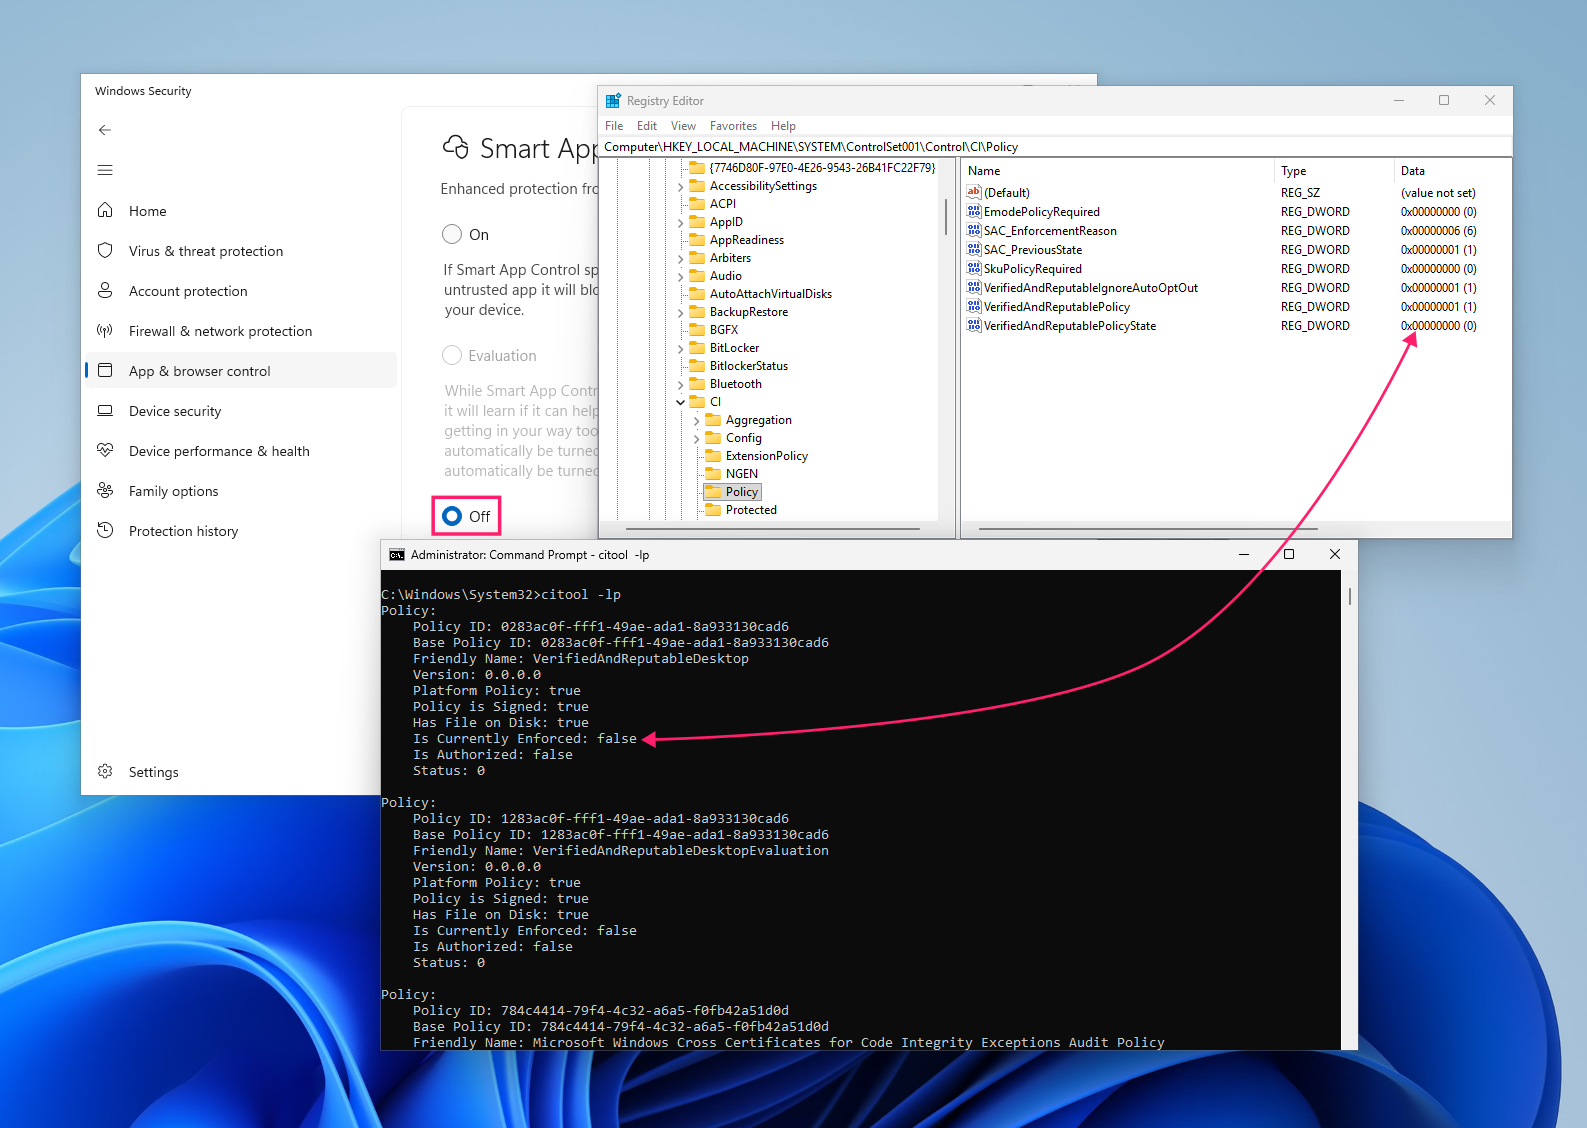Image resolution: width=1587 pixels, height=1128 pixels.
Task: Click the EmodePolicyRequired DWORD icon
Action: [974, 211]
